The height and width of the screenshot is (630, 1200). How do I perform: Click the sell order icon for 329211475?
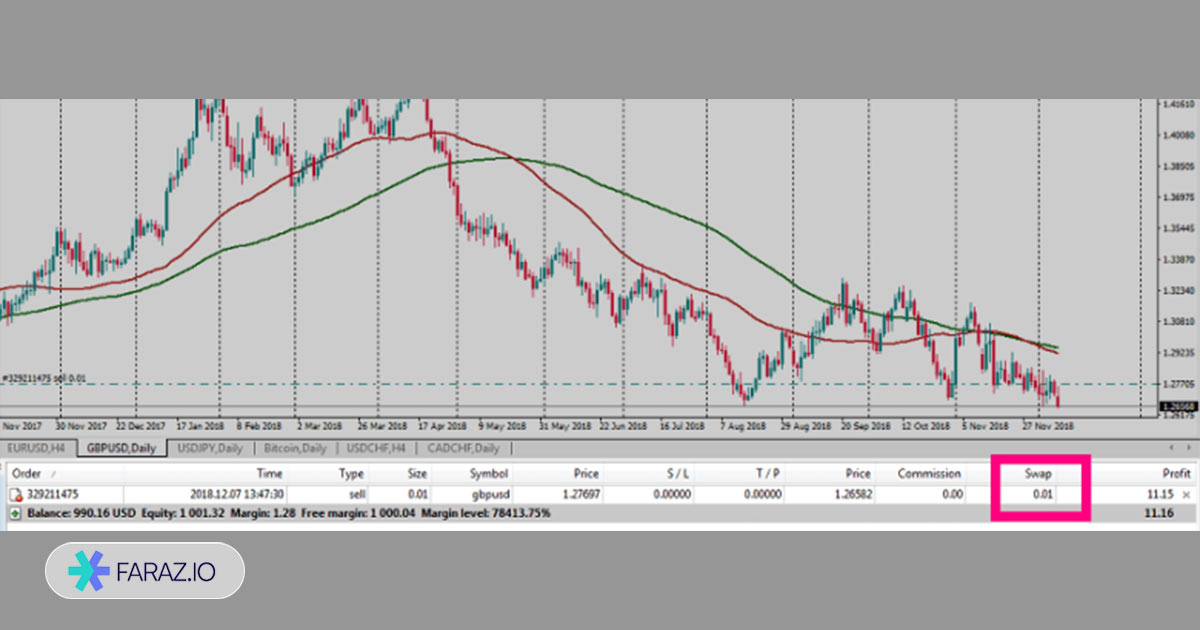coord(16,494)
